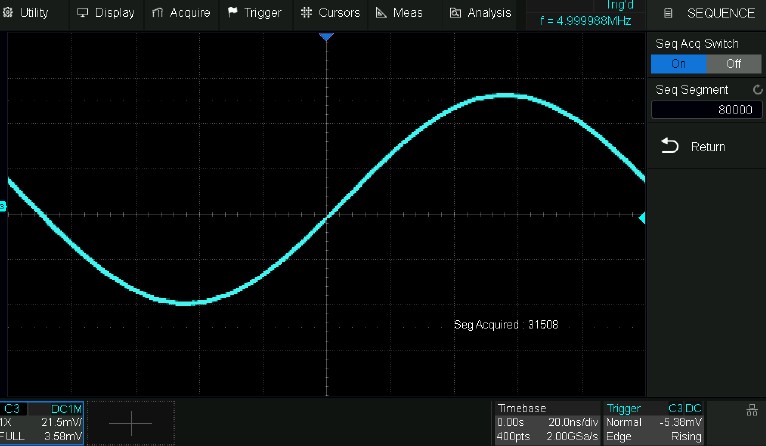Viewport: 766px width, 446px height.
Task: Click the network status icon
Action: click(x=750, y=410)
